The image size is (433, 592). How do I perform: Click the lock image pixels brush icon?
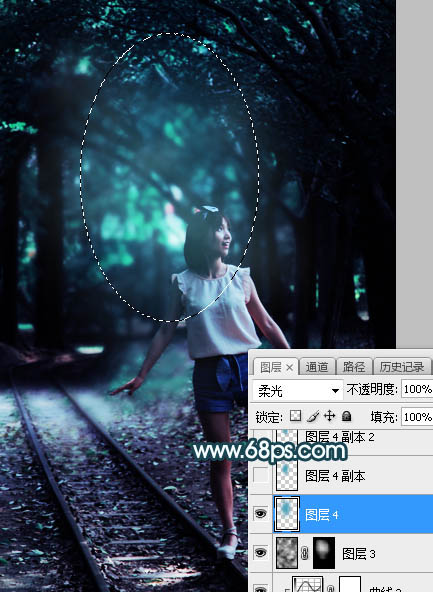pos(313,416)
